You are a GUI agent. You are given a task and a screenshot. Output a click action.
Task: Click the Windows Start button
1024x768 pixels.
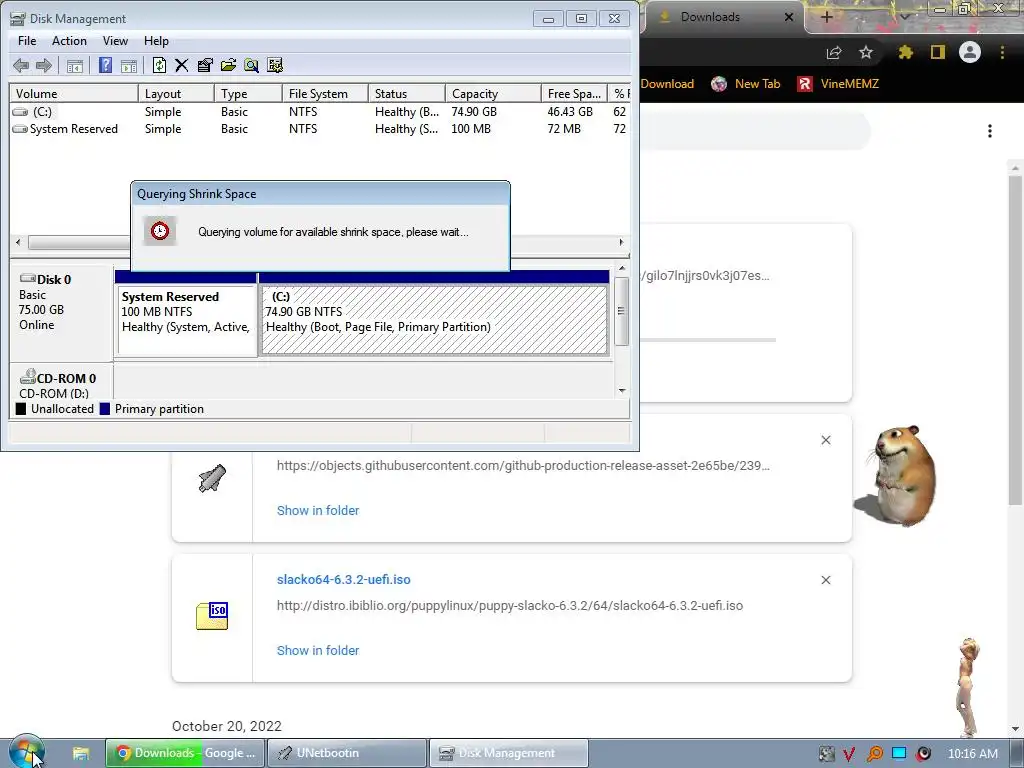(x=26, y=752)
